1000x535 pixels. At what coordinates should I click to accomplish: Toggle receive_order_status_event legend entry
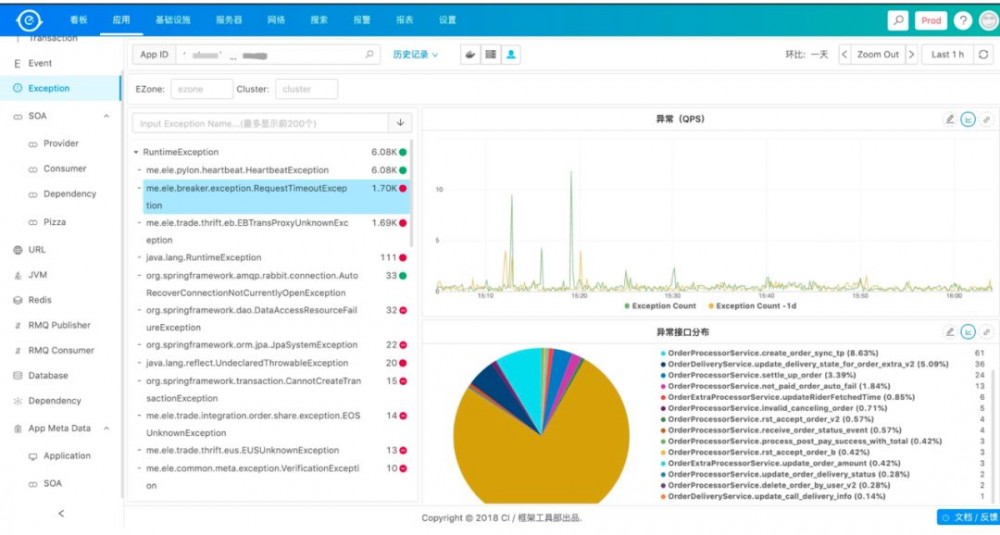pos(776,430)
